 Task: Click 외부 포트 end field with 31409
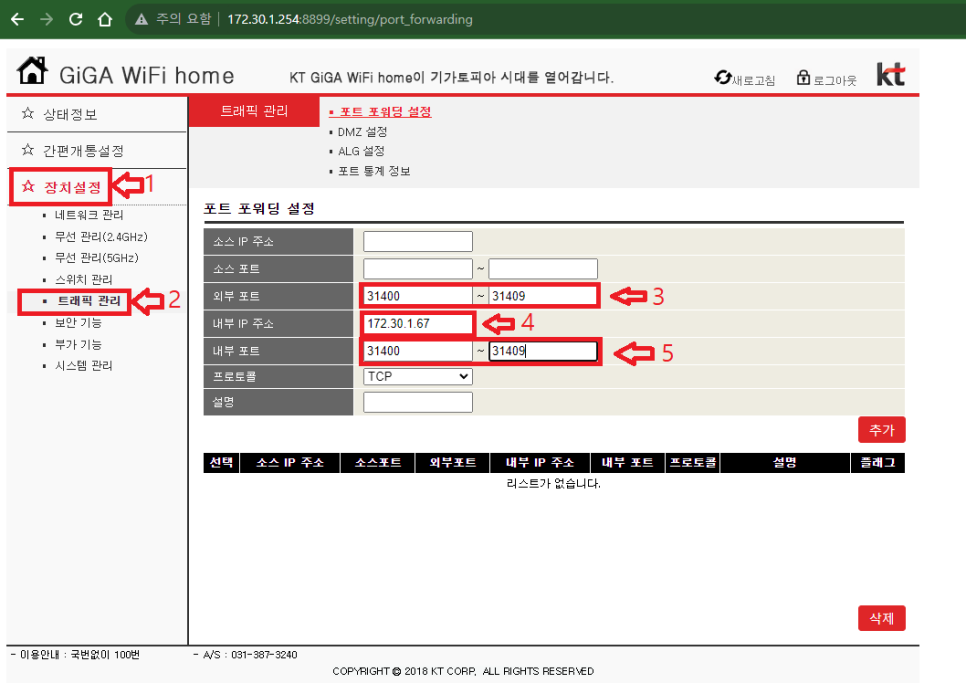(543, 296)
